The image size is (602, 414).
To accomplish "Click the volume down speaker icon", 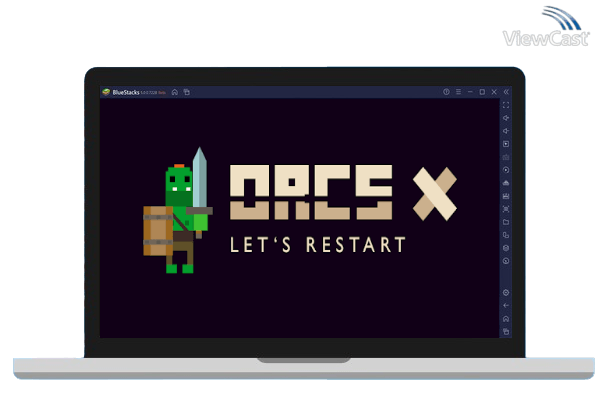I will tap(506, 131).
